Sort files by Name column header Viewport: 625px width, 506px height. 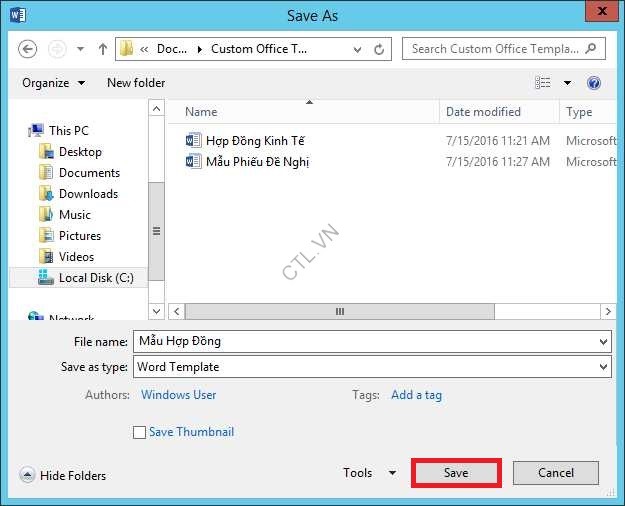(201, 112)
